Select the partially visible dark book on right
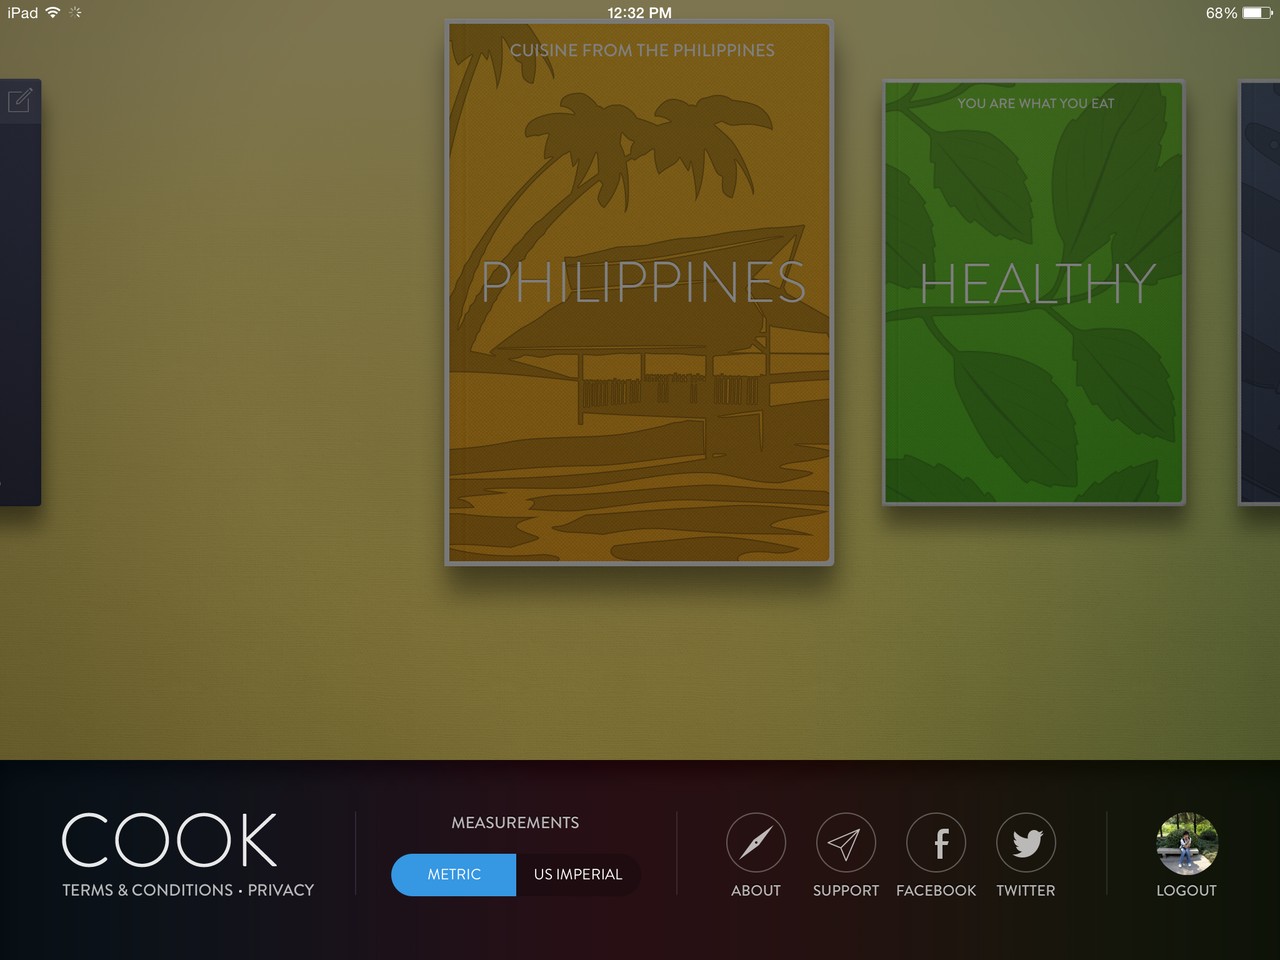1280x960 pixels. click(1259, 292)
